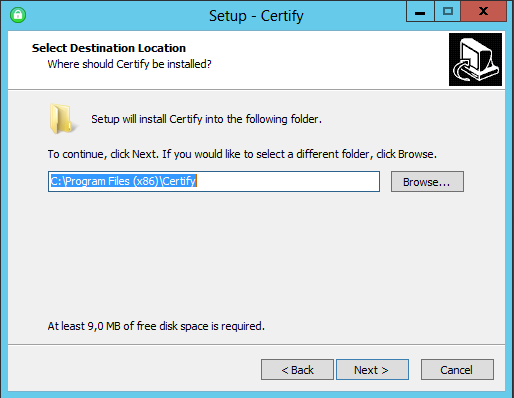The width and height of the screenshot is (514, 398).
Task: Maximize the Setup - Certify window
Action: click(x=447, y=12)
